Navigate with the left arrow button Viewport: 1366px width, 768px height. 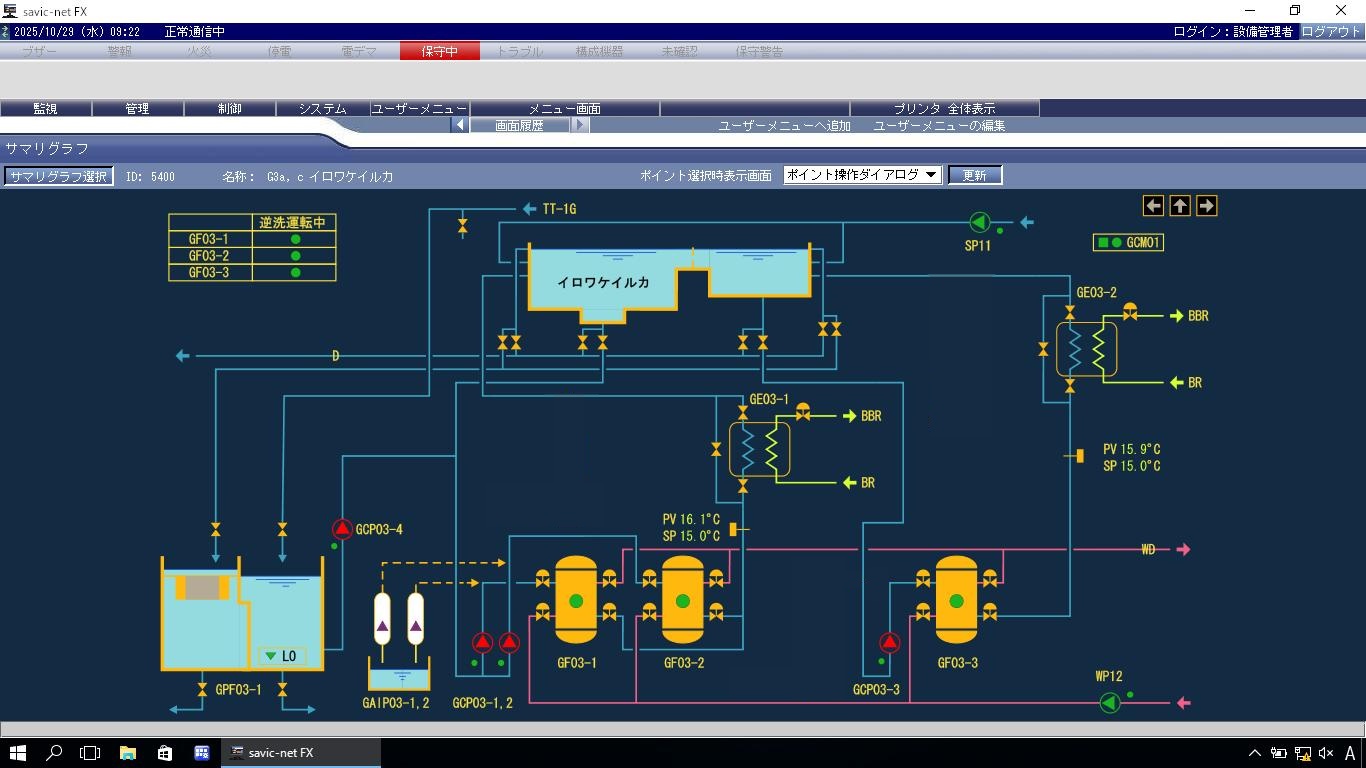1154,206
